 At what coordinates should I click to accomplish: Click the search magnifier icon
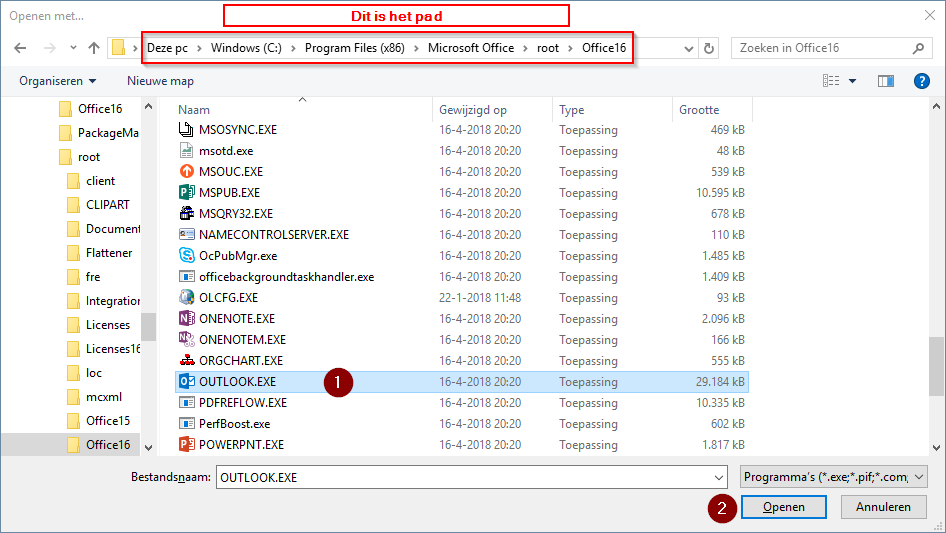click(x=918, y=48)
